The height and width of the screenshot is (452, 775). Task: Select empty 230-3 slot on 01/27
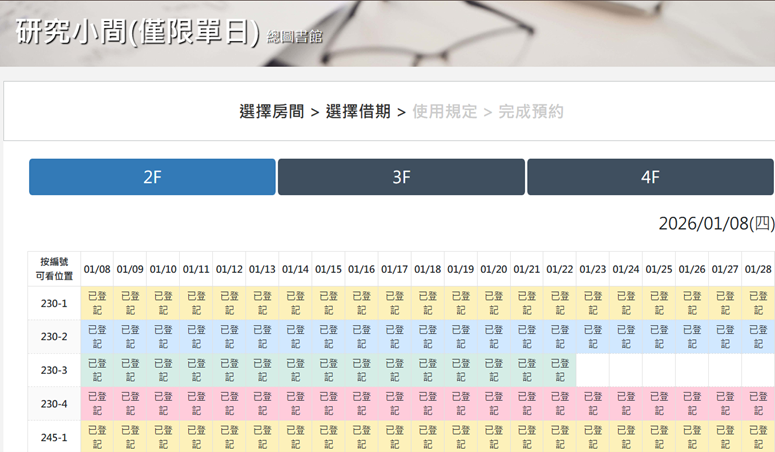[x=725, y=370]
